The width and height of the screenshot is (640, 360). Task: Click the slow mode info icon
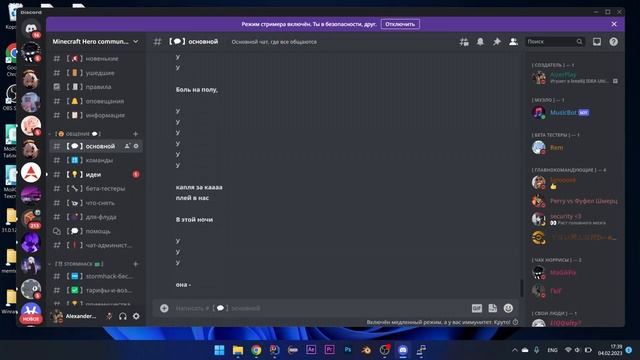[516, 322]
